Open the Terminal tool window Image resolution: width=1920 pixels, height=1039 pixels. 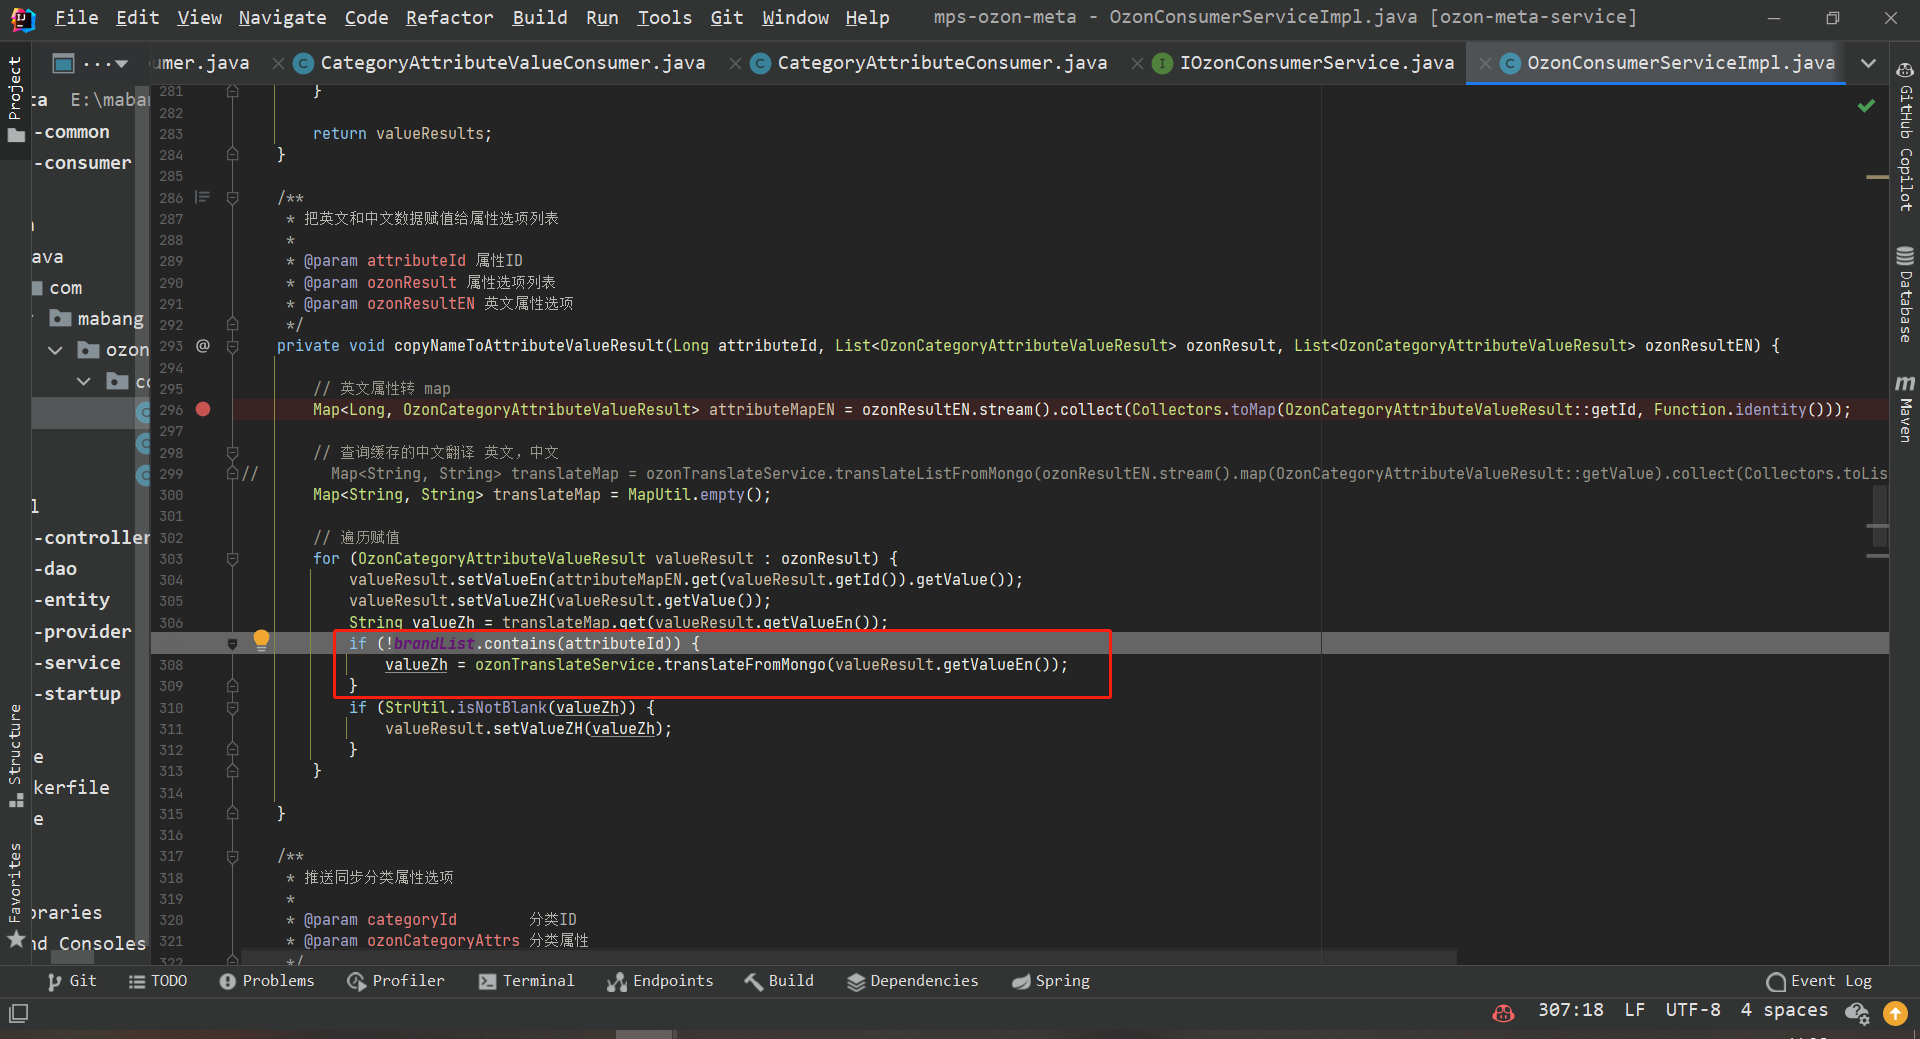pos(527,981)
